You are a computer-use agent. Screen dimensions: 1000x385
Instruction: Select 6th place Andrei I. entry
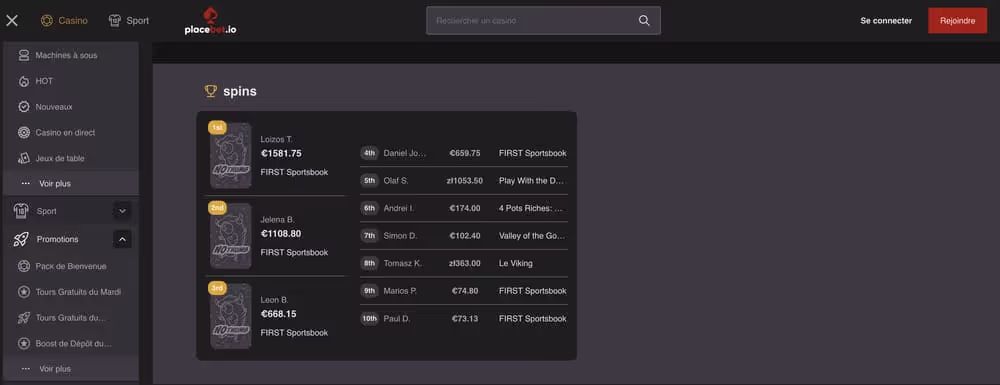tap(464, 208)
